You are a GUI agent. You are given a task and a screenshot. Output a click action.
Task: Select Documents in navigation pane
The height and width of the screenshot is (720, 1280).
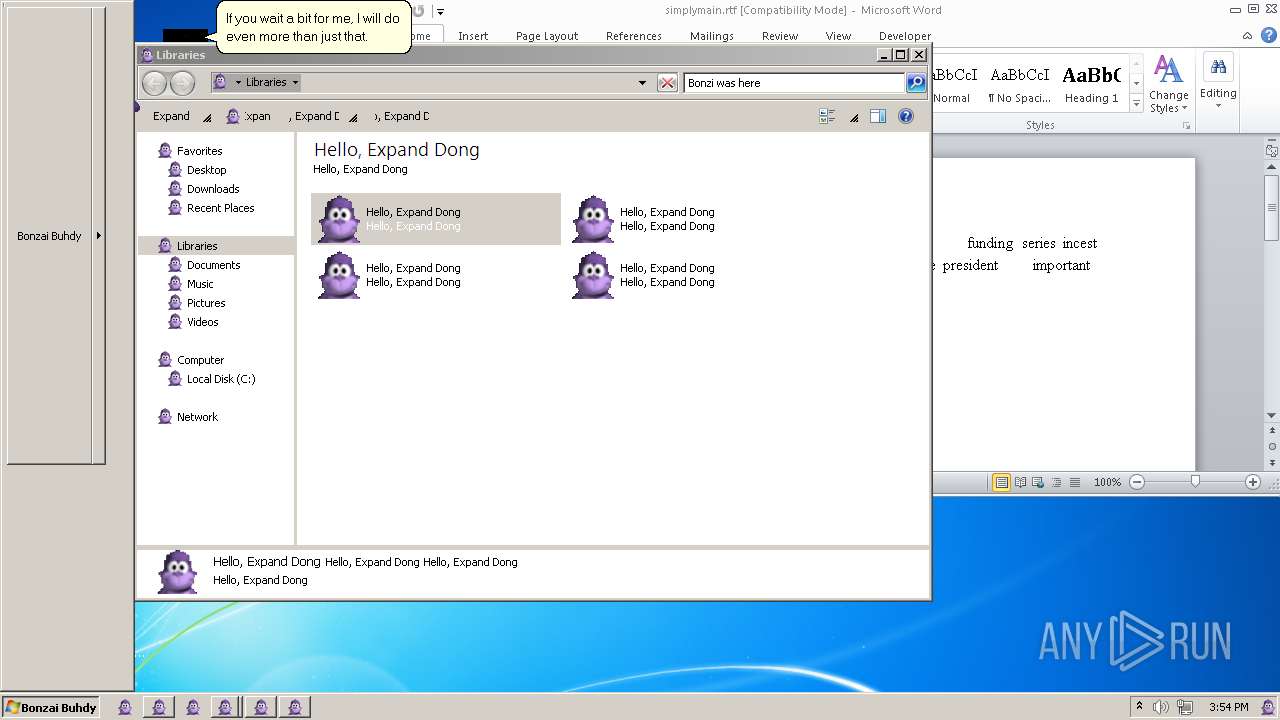tap(213, 265)
